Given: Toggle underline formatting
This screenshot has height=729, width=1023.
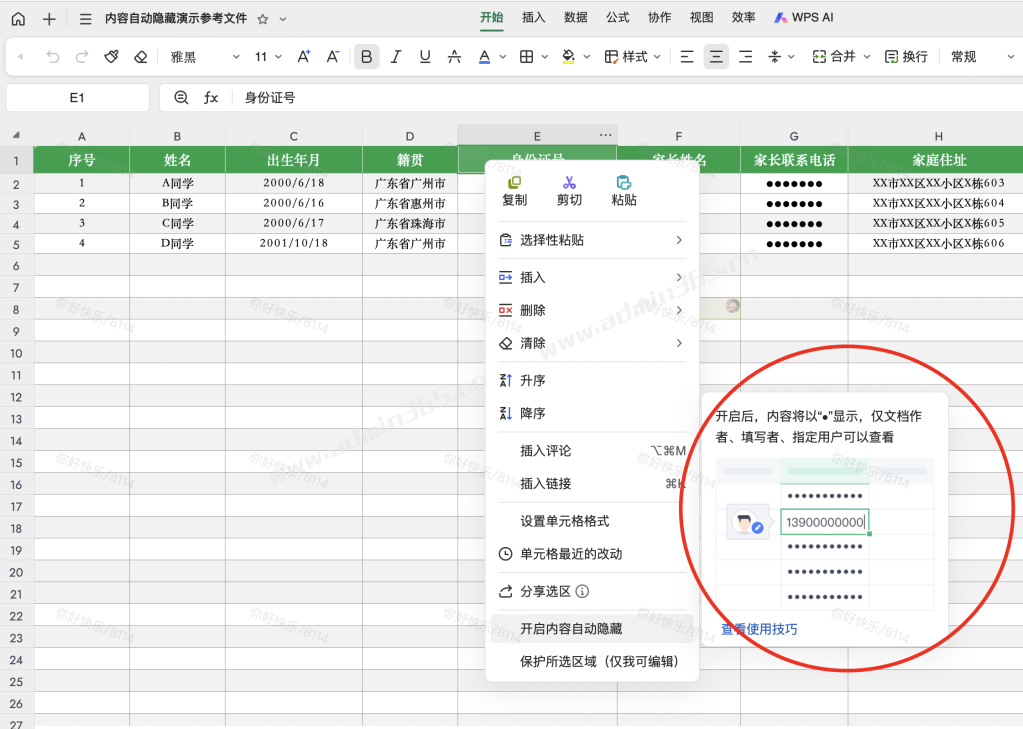Looking at the screenshot, I should click(x=425, y=57).
